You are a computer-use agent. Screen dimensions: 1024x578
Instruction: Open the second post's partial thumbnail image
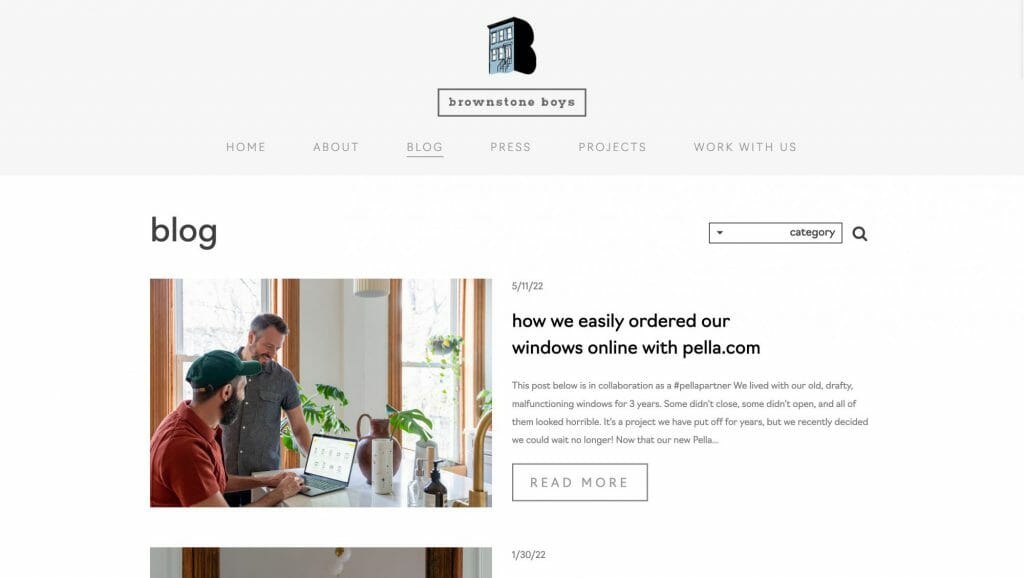click(x=321, y=562)
